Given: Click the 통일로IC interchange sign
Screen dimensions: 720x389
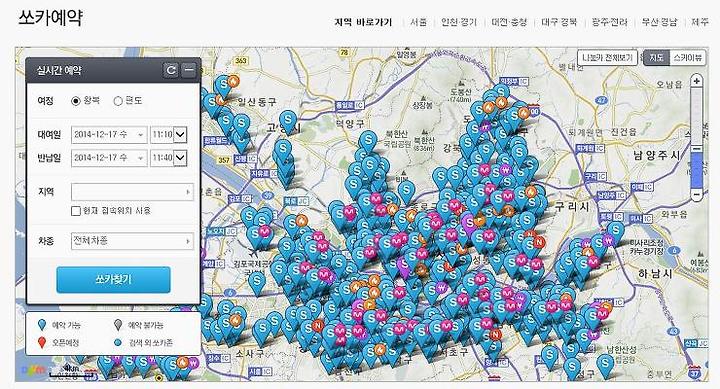Looking at the screenshot, I should (x=350, y=105).
